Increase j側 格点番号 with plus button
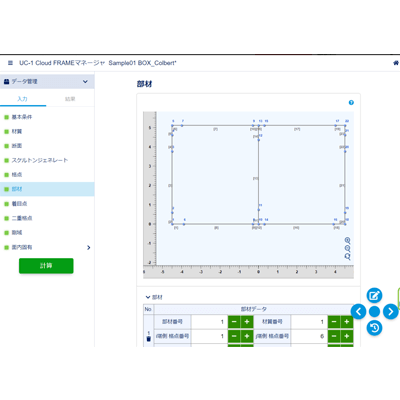 (347, 336)
